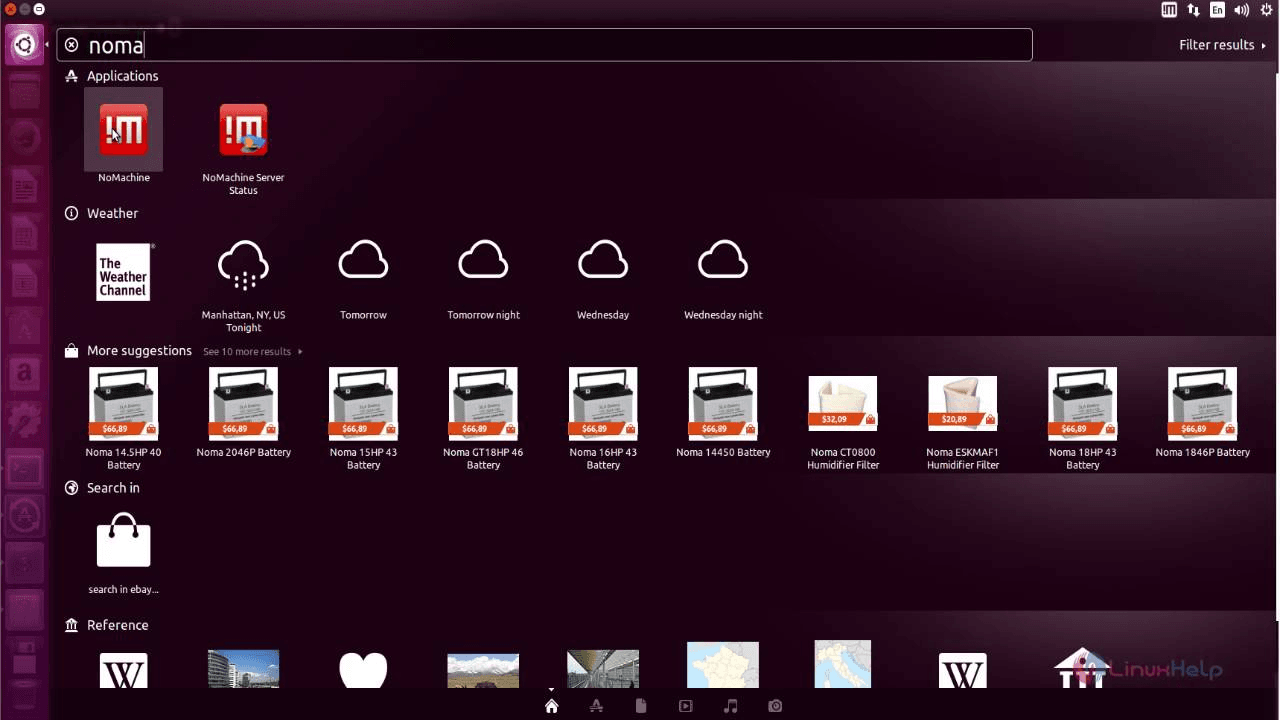The width and height of the screenshot is (1280, 720).
Task: Open the Wednesday forecast cloud icon
Action: click(603, 261)
